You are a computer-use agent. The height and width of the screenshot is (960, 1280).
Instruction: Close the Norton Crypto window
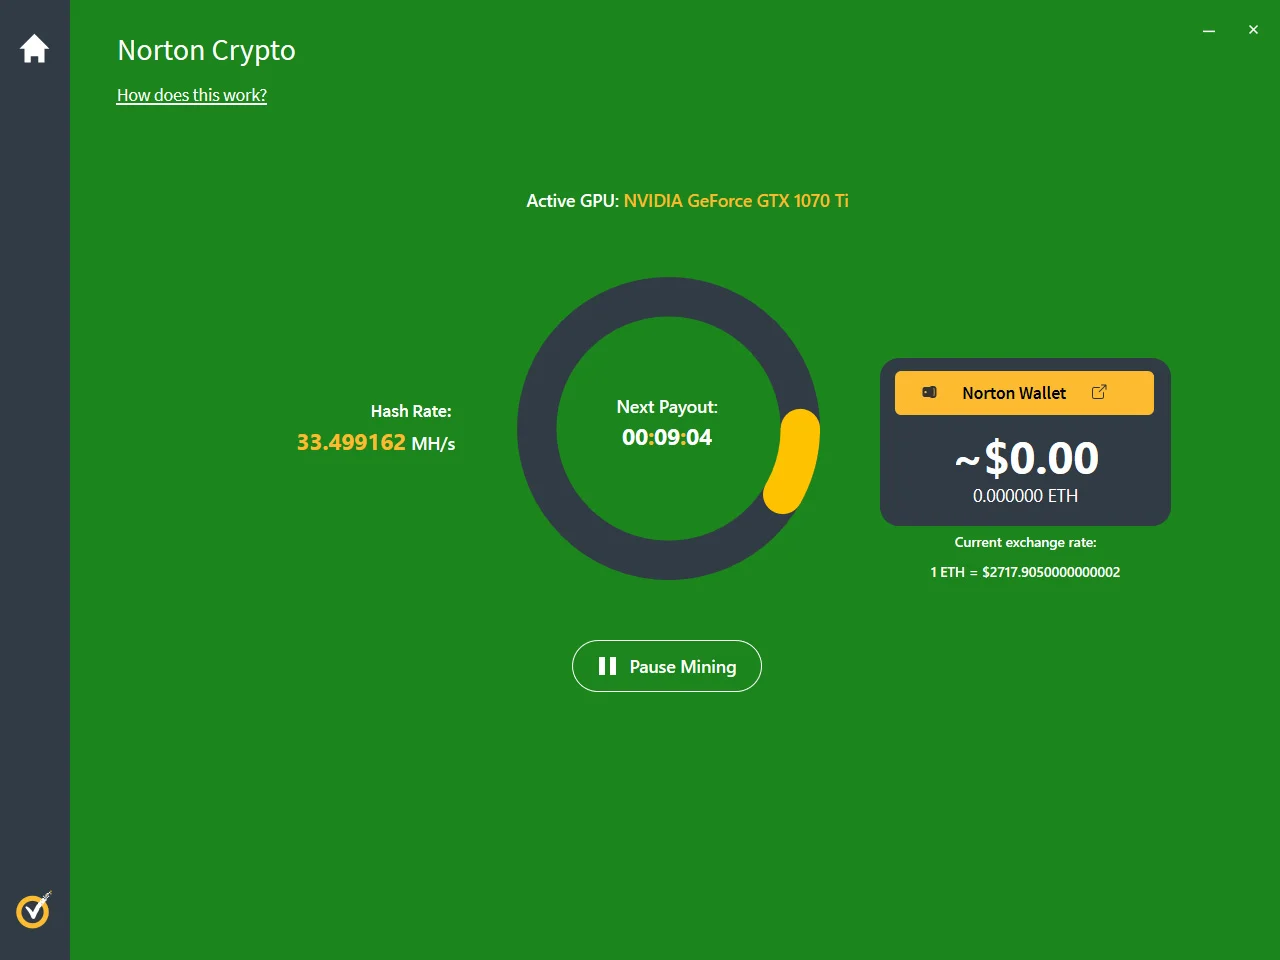click(1253, 30)
